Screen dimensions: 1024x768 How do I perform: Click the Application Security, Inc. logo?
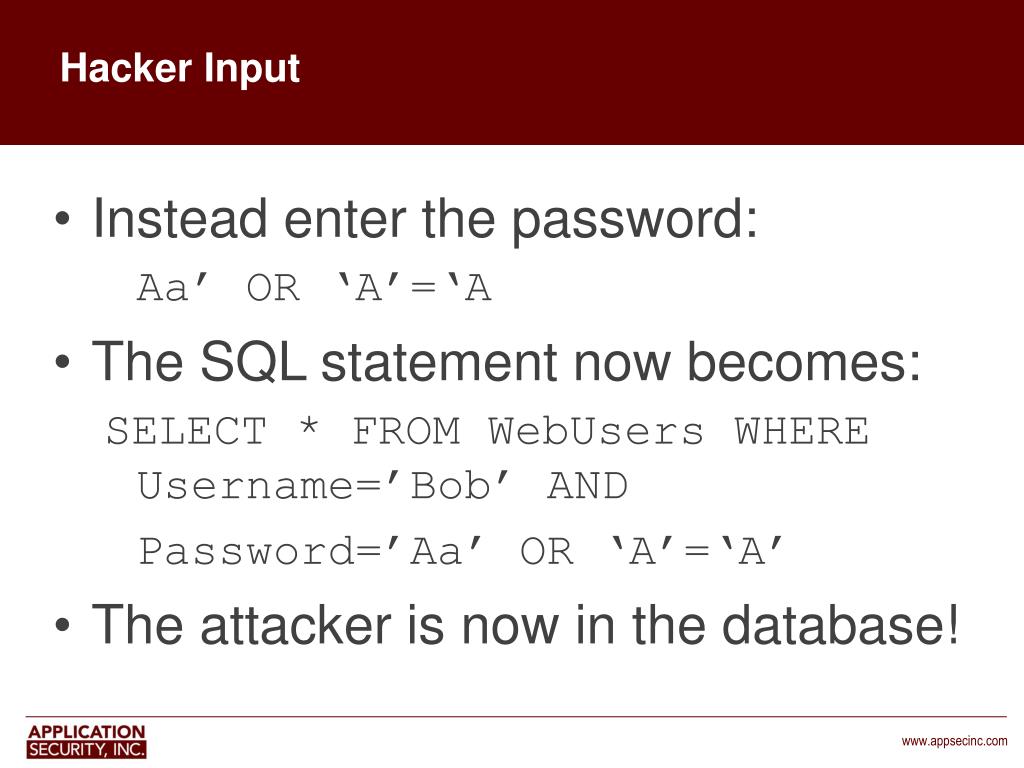coord(86,741)
